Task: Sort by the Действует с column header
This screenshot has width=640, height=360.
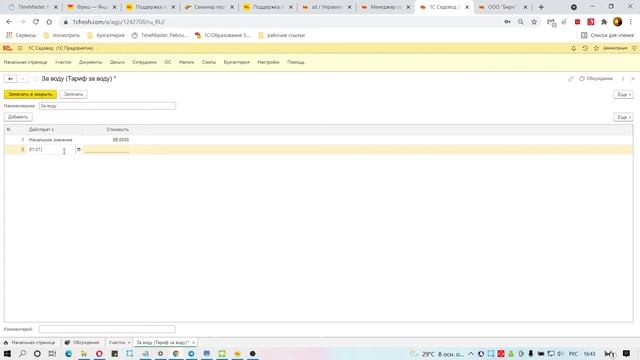Action: point(41,129)
